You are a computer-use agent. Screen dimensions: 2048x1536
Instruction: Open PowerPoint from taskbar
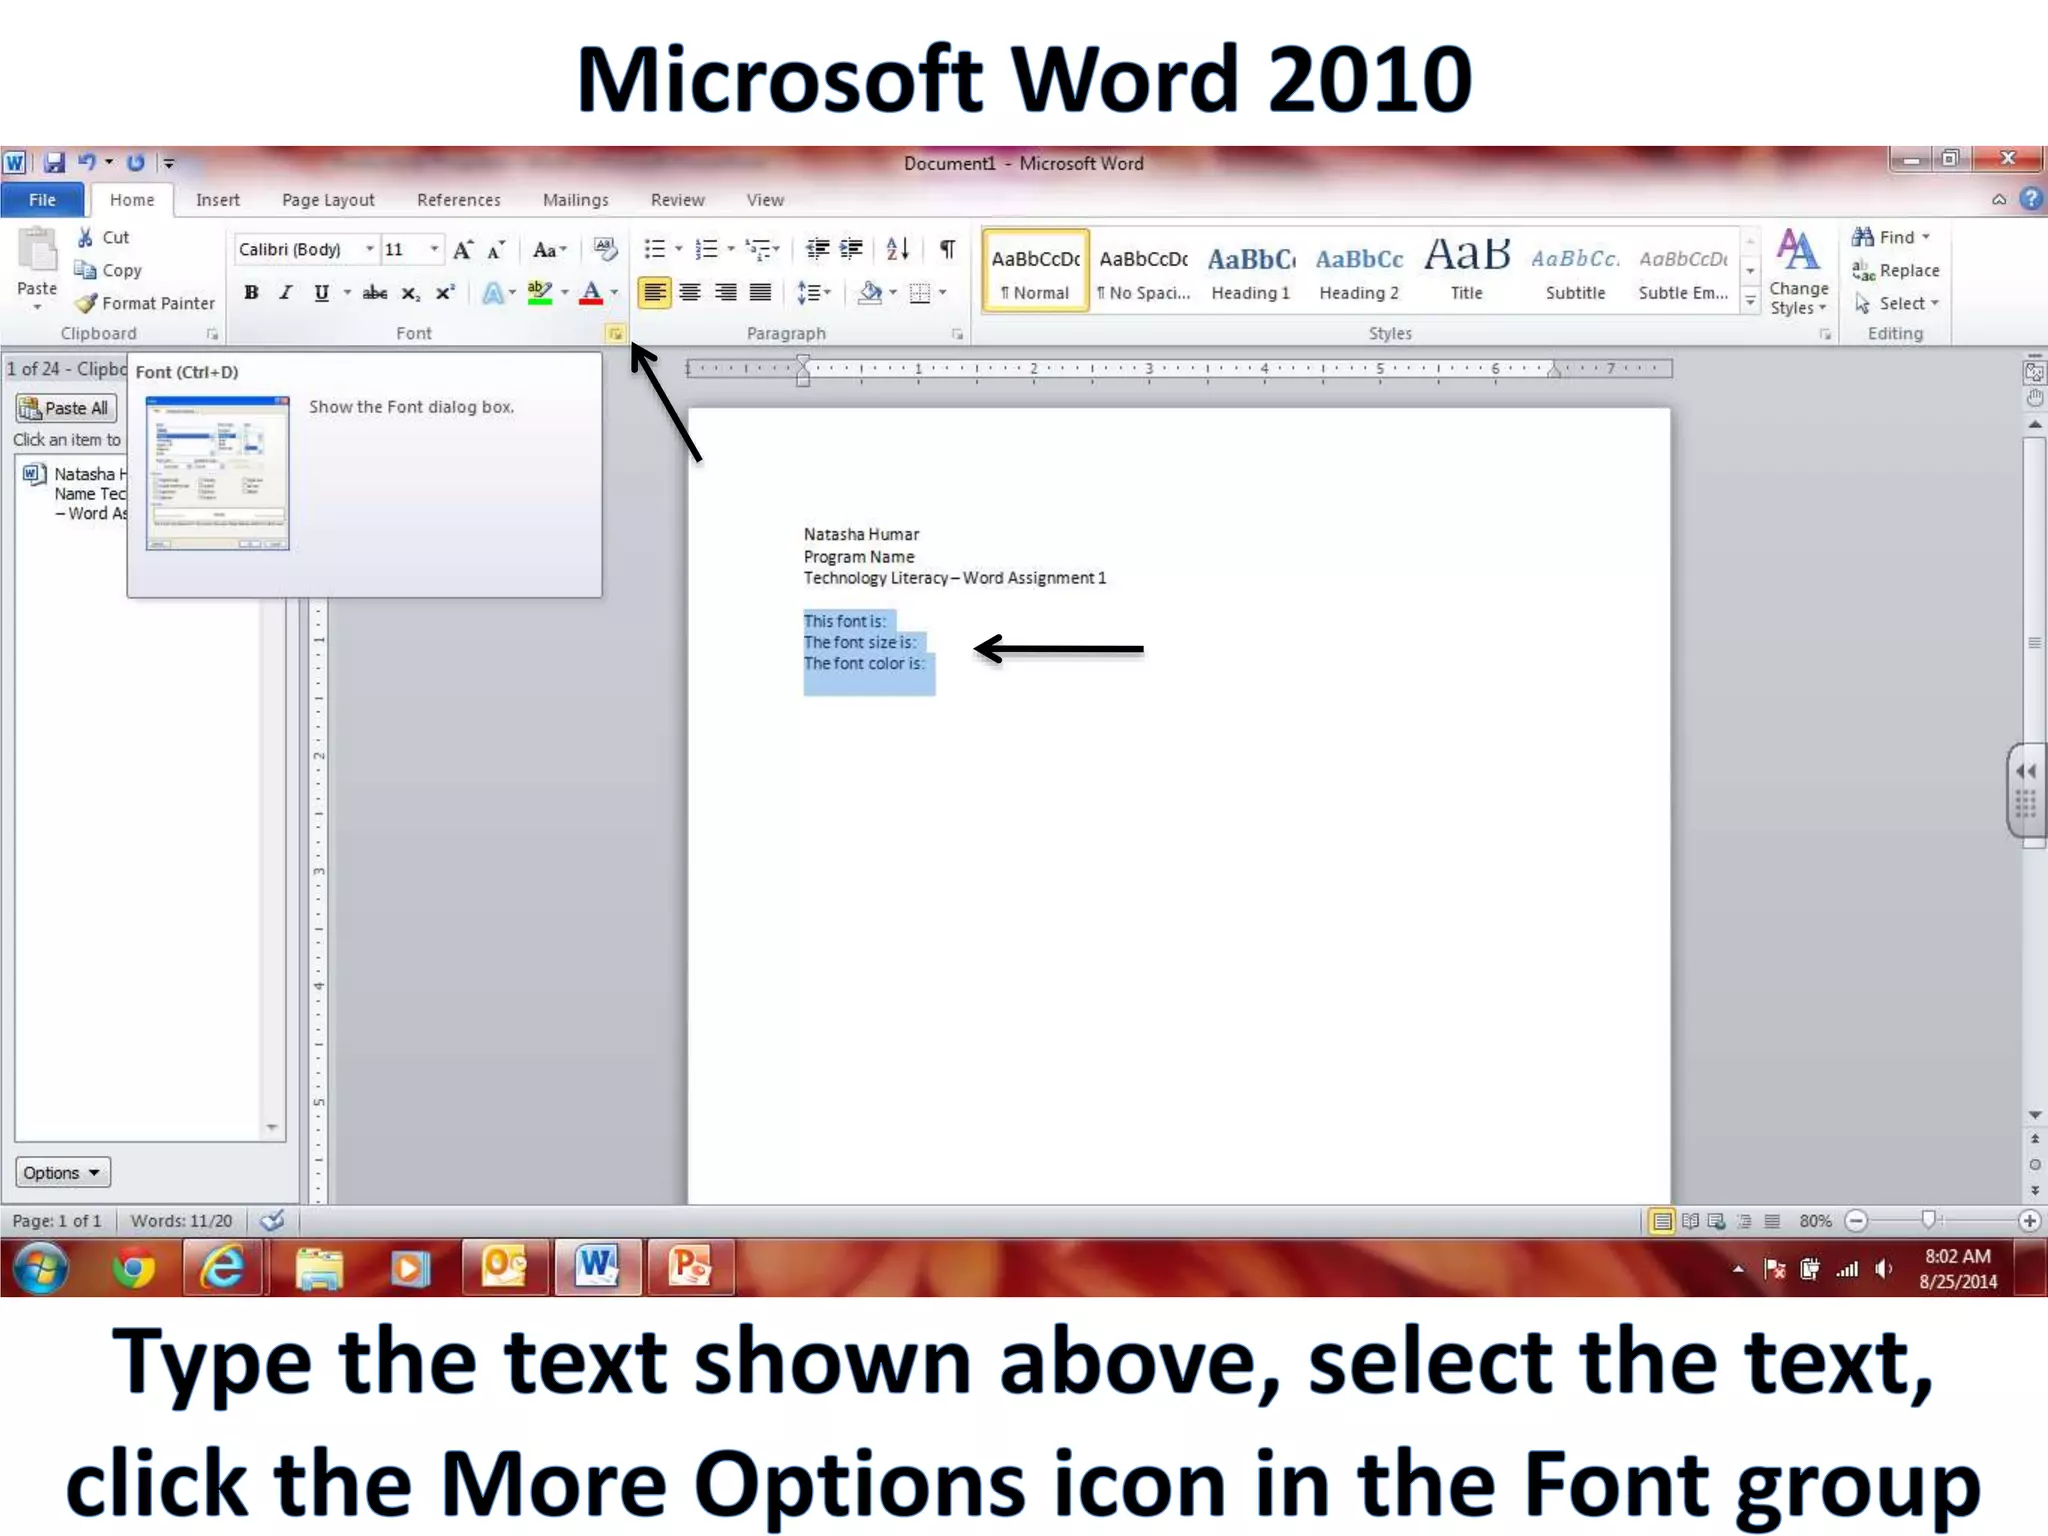coord(690,1268)
